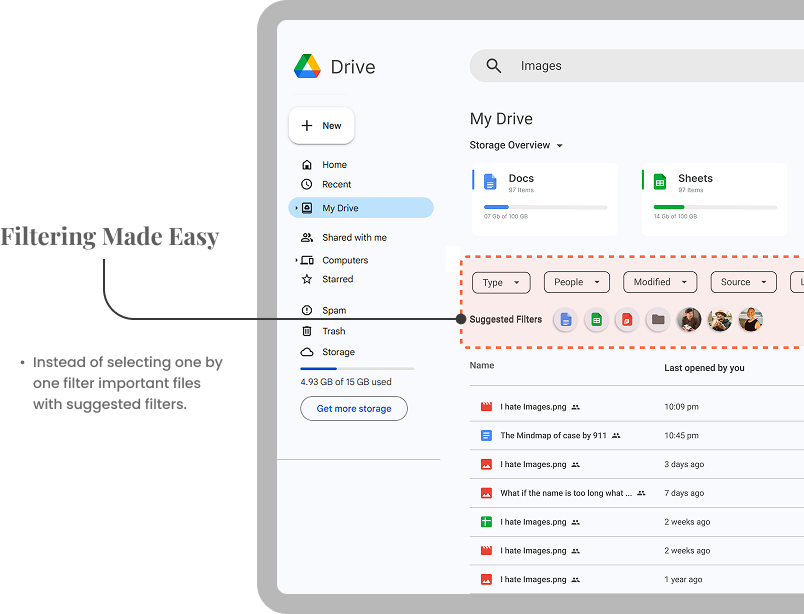Open Spam in the sidebar

coord(334,310)
